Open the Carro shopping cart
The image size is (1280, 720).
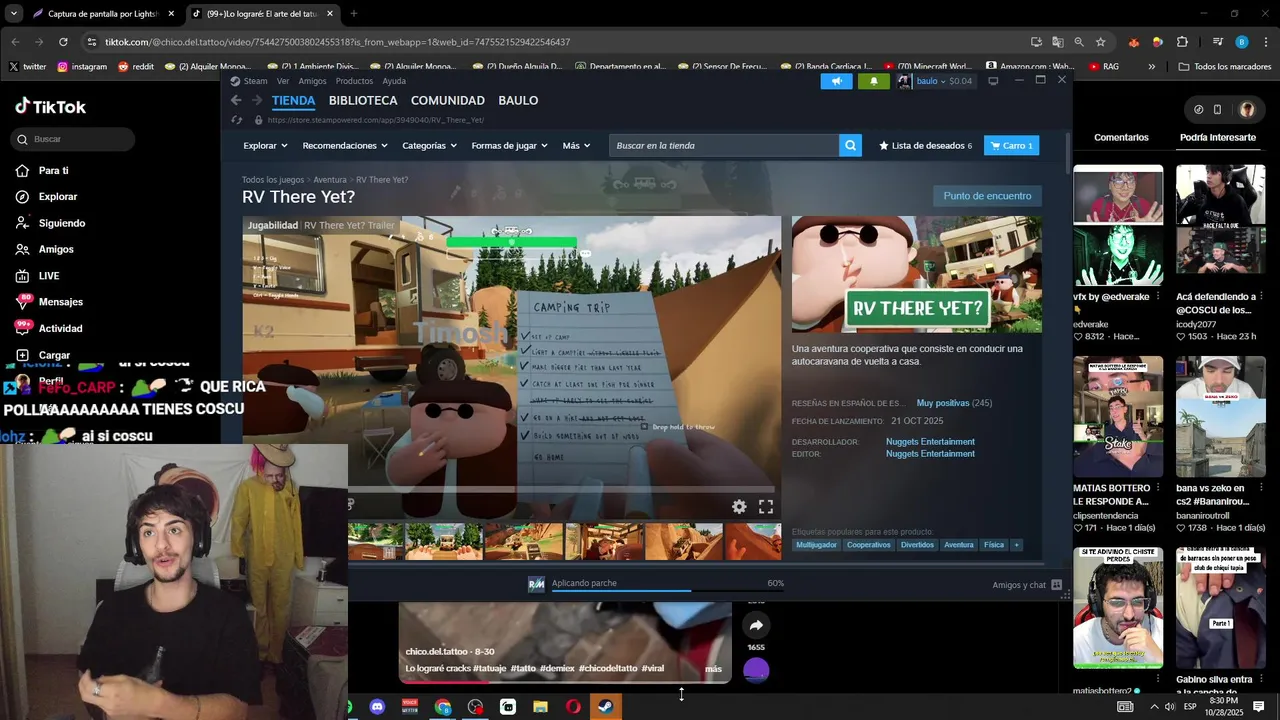click(1012, 146)
